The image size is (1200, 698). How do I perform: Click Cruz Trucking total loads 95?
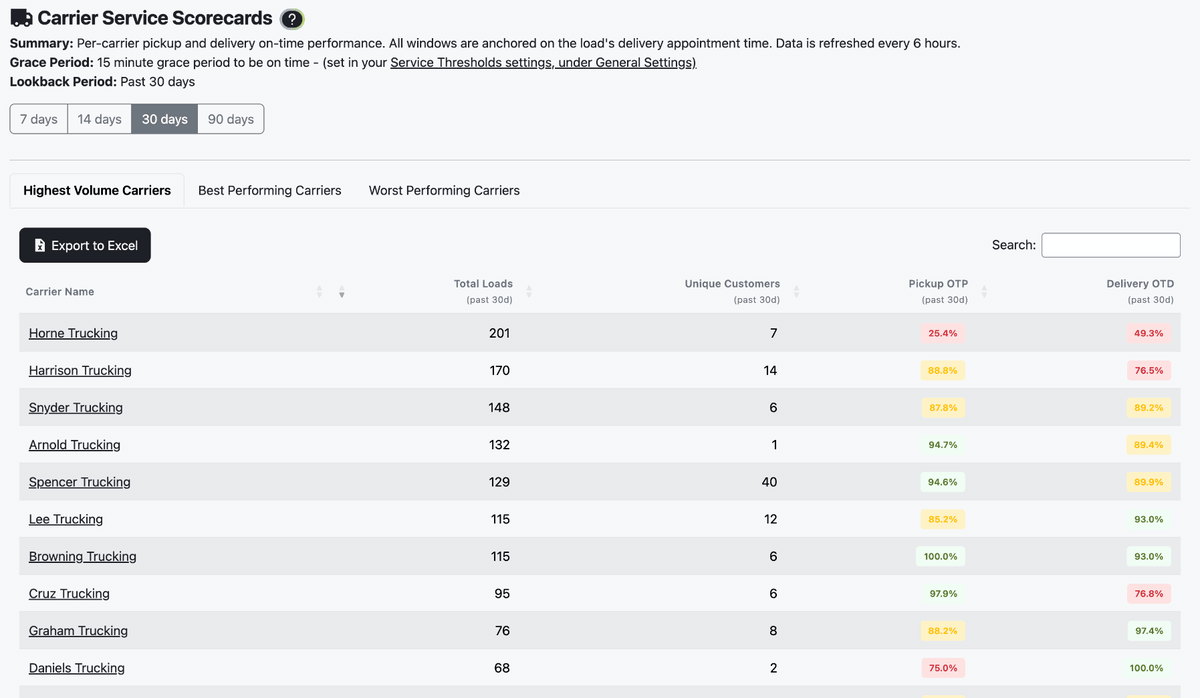(502, 593)
